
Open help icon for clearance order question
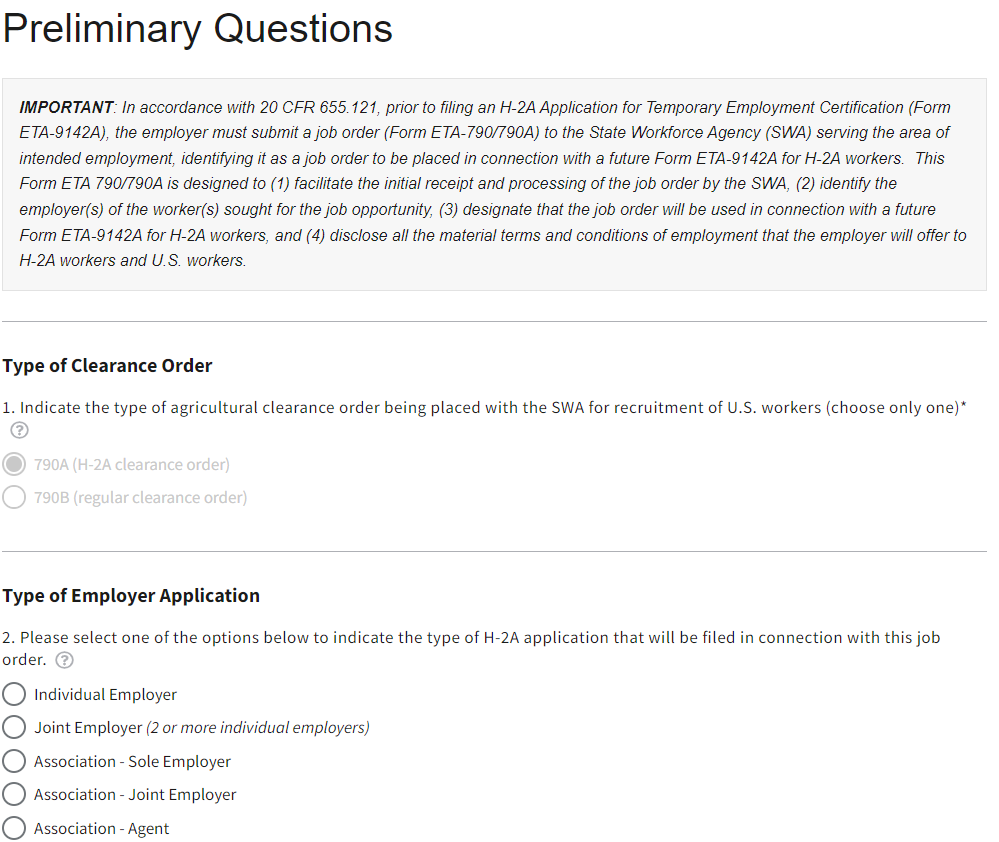18,431
